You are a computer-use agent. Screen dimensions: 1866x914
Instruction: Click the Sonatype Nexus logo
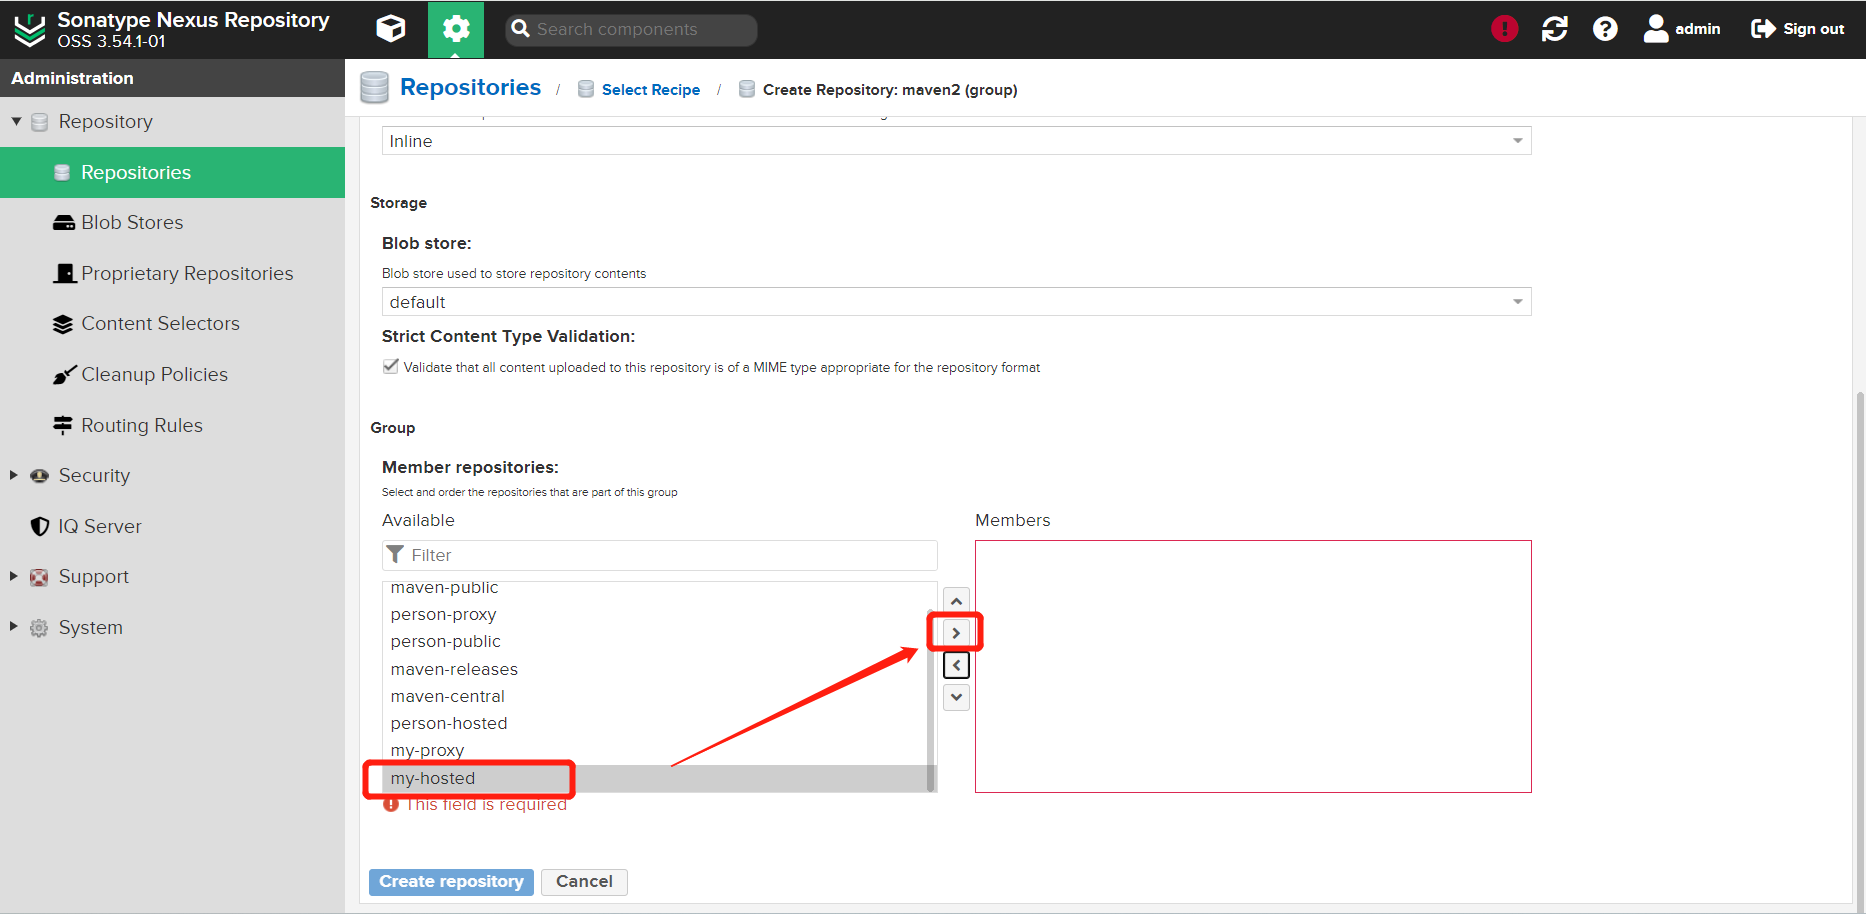pyautogui.click(x=30, y=30)
